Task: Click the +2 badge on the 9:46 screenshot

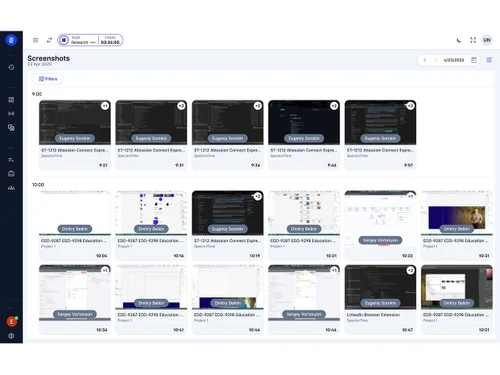Action: [x=334, y=106]
